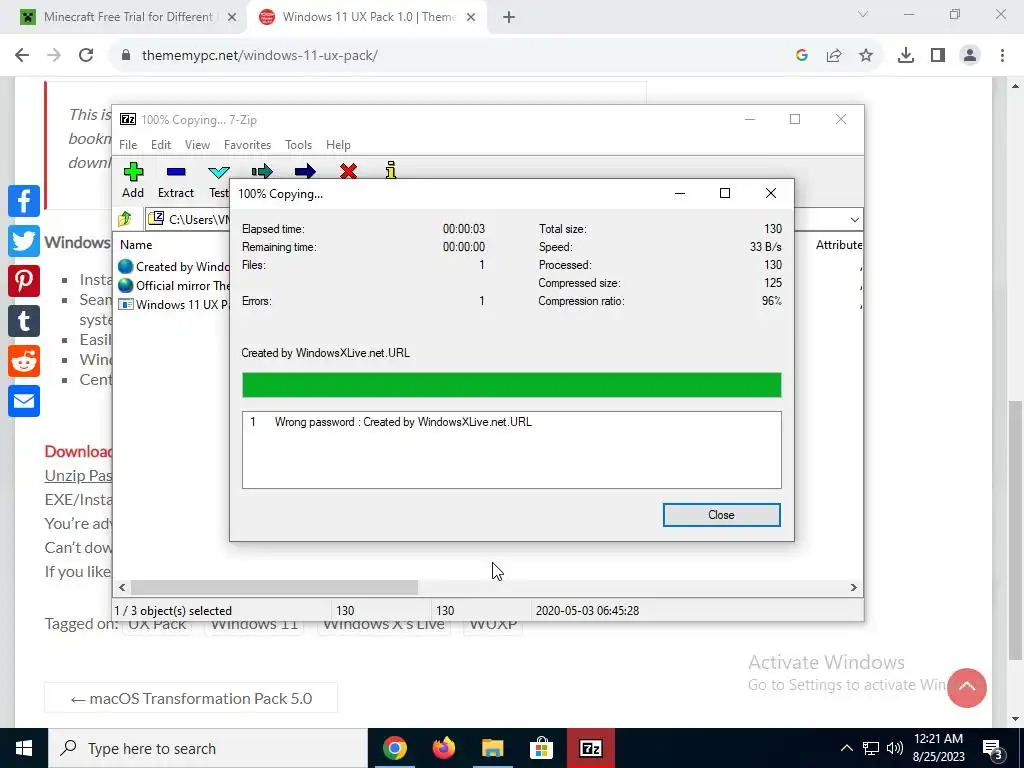Click 7-Zip scrollbar right arrow

(854, 587)
